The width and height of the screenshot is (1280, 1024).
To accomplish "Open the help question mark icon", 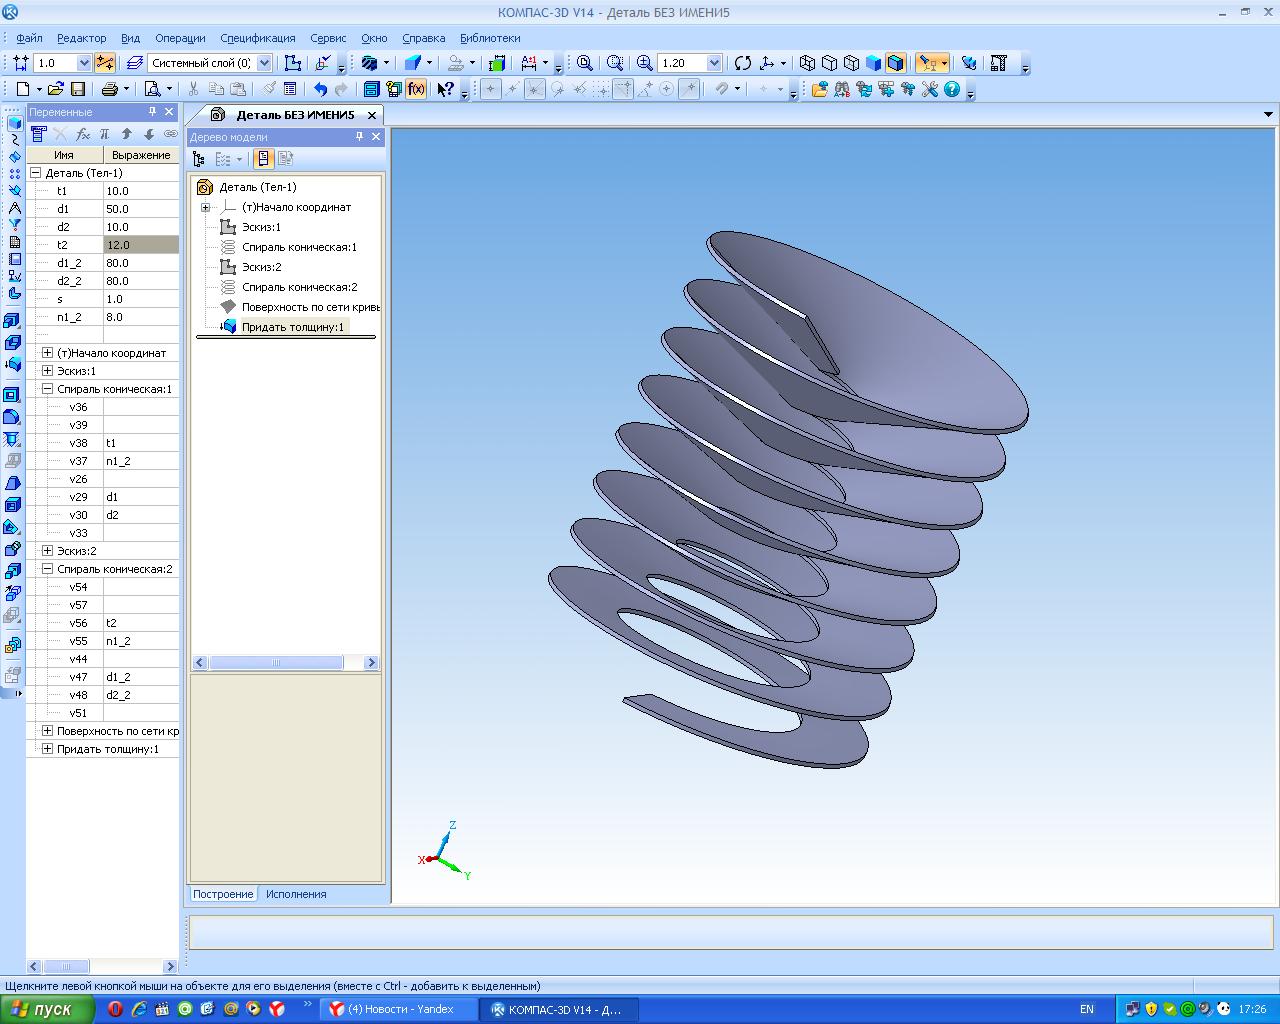I will (952, 89).
